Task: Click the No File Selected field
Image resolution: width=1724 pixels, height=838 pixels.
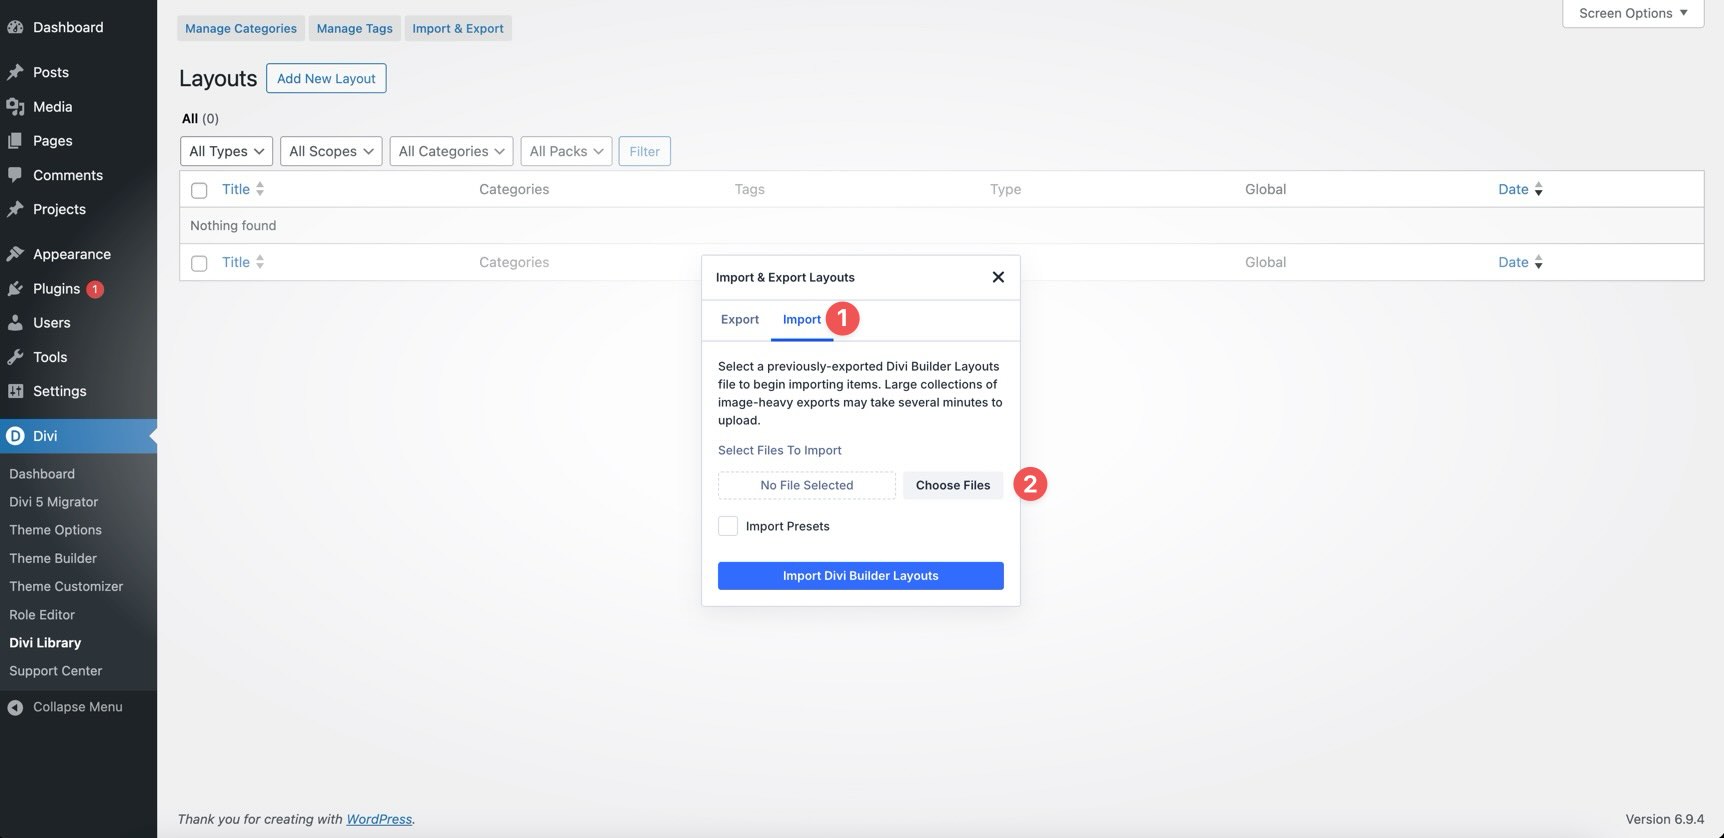Action: click(x=807, y=485)
